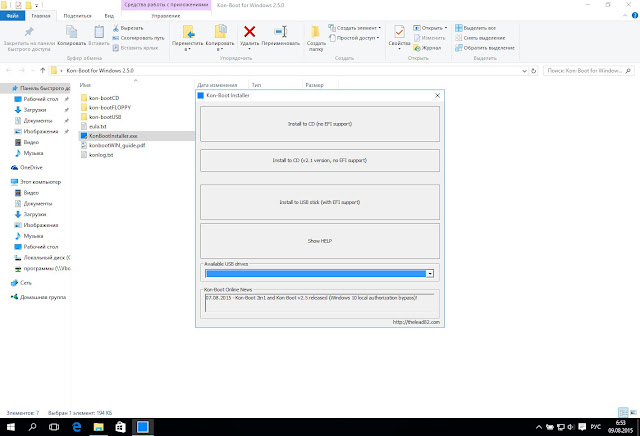Open Task View on taskbar
This screenshot has height=436, width=640.
click(54, 427)
